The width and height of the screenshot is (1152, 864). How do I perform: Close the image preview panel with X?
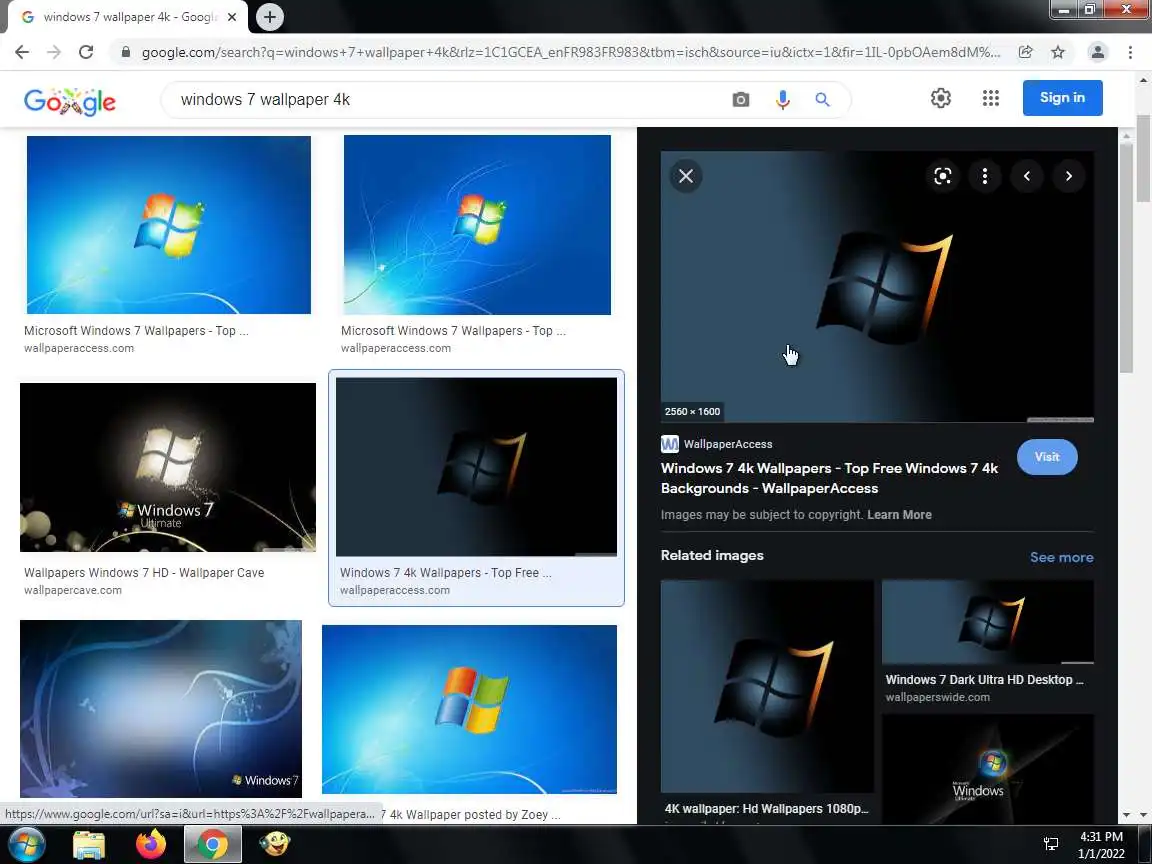coord(685,176)
